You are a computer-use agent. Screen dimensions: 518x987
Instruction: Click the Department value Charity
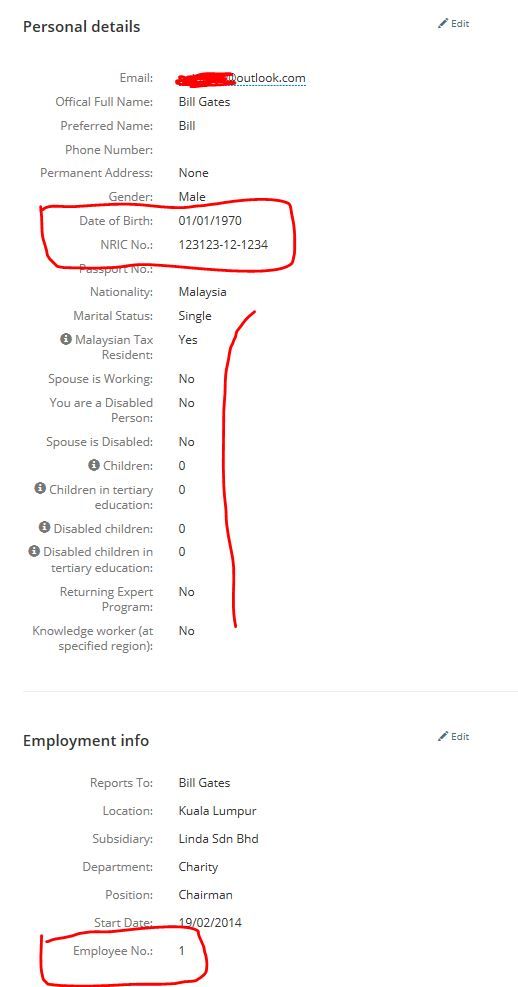tap(198, 867)
